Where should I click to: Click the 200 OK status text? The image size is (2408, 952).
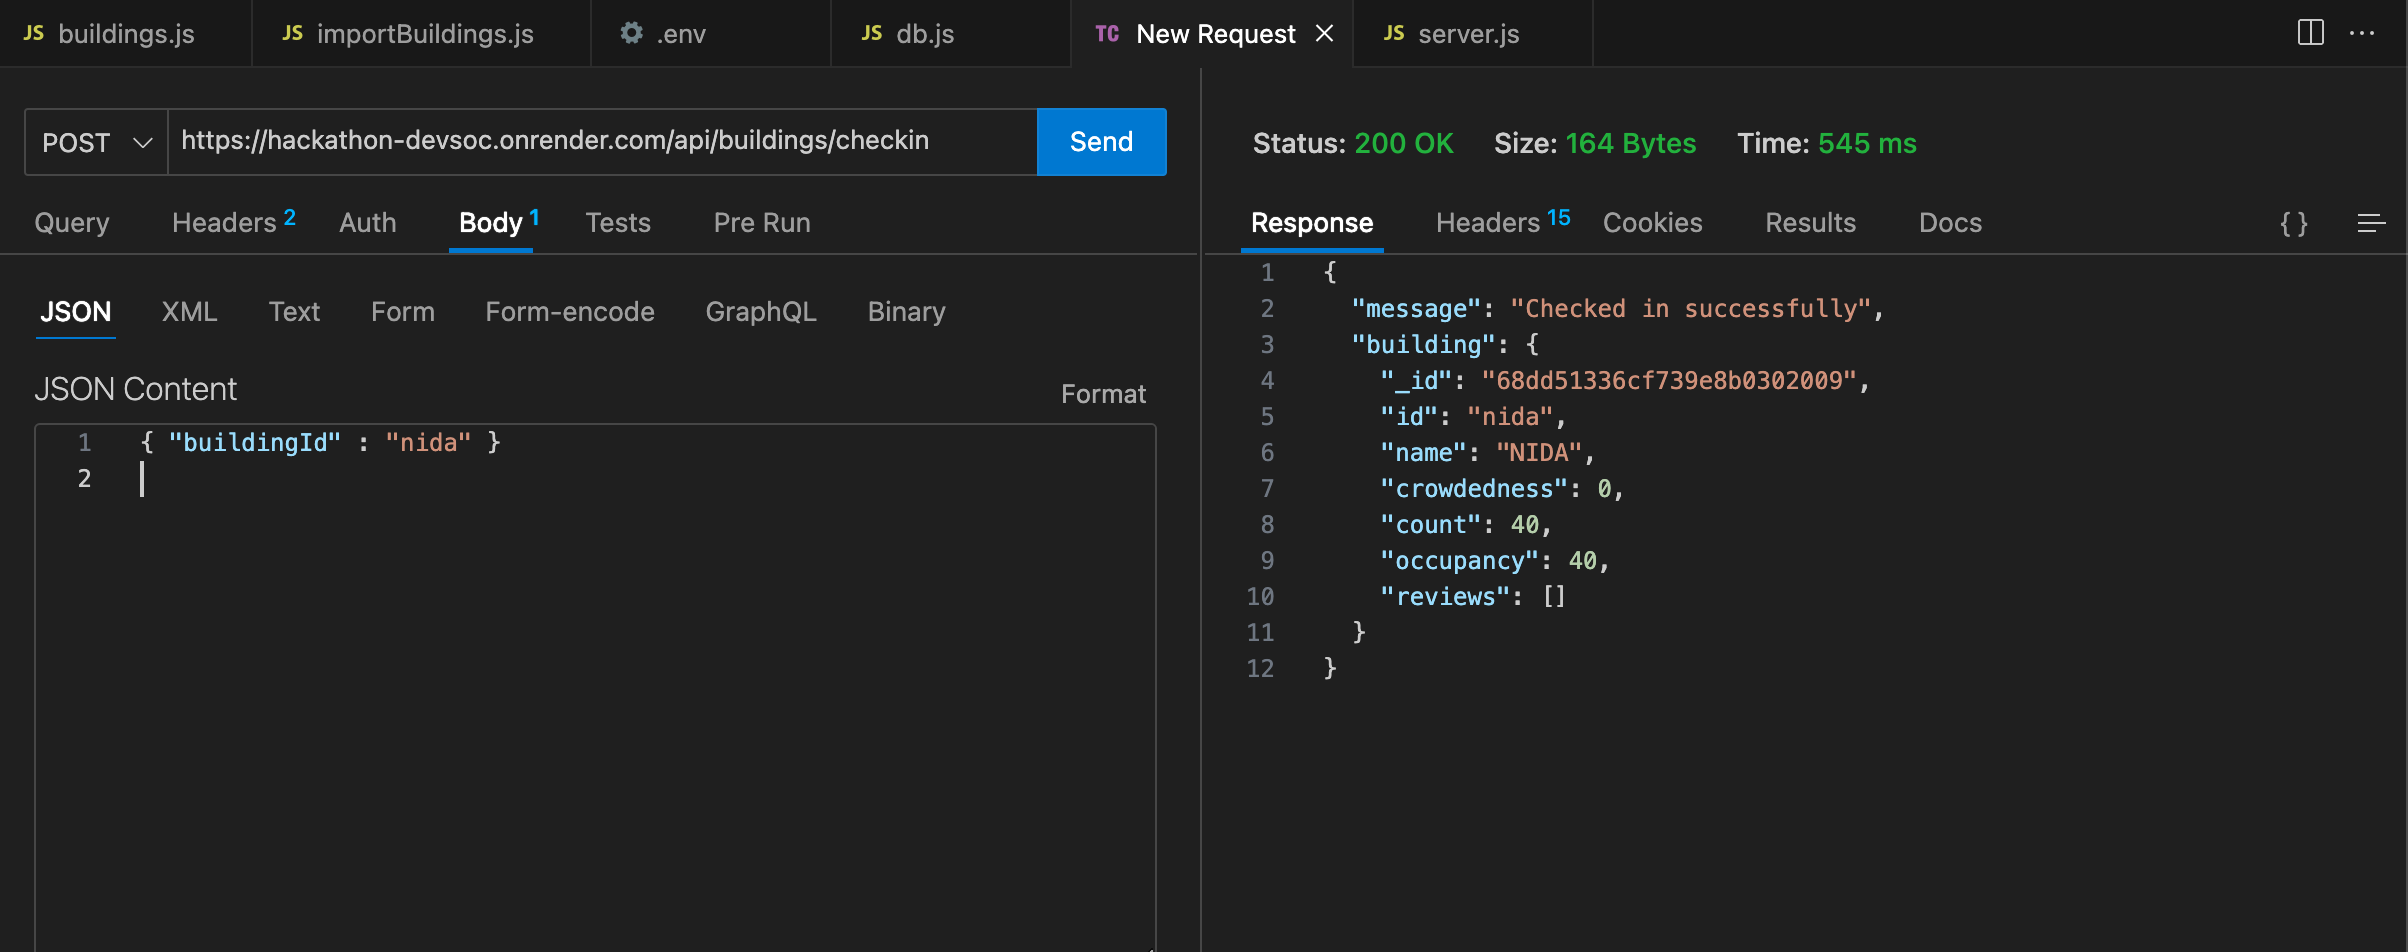click(x=1404, y=143)
